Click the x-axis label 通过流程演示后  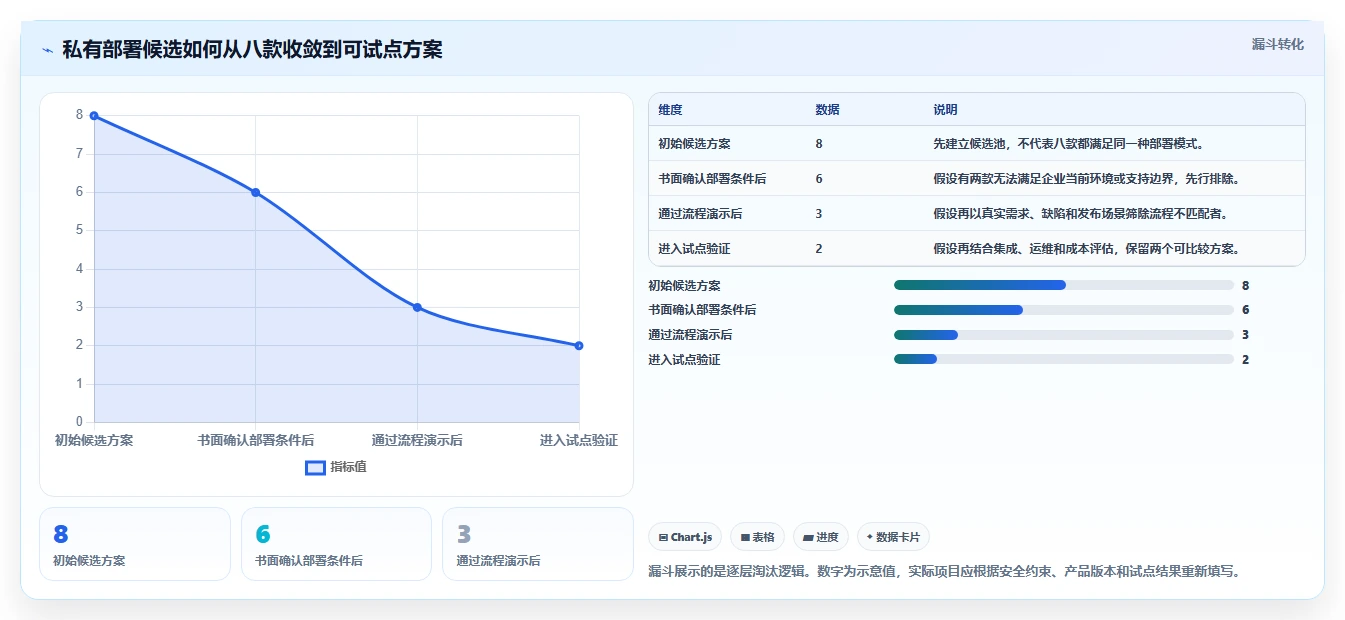point(417,440)
